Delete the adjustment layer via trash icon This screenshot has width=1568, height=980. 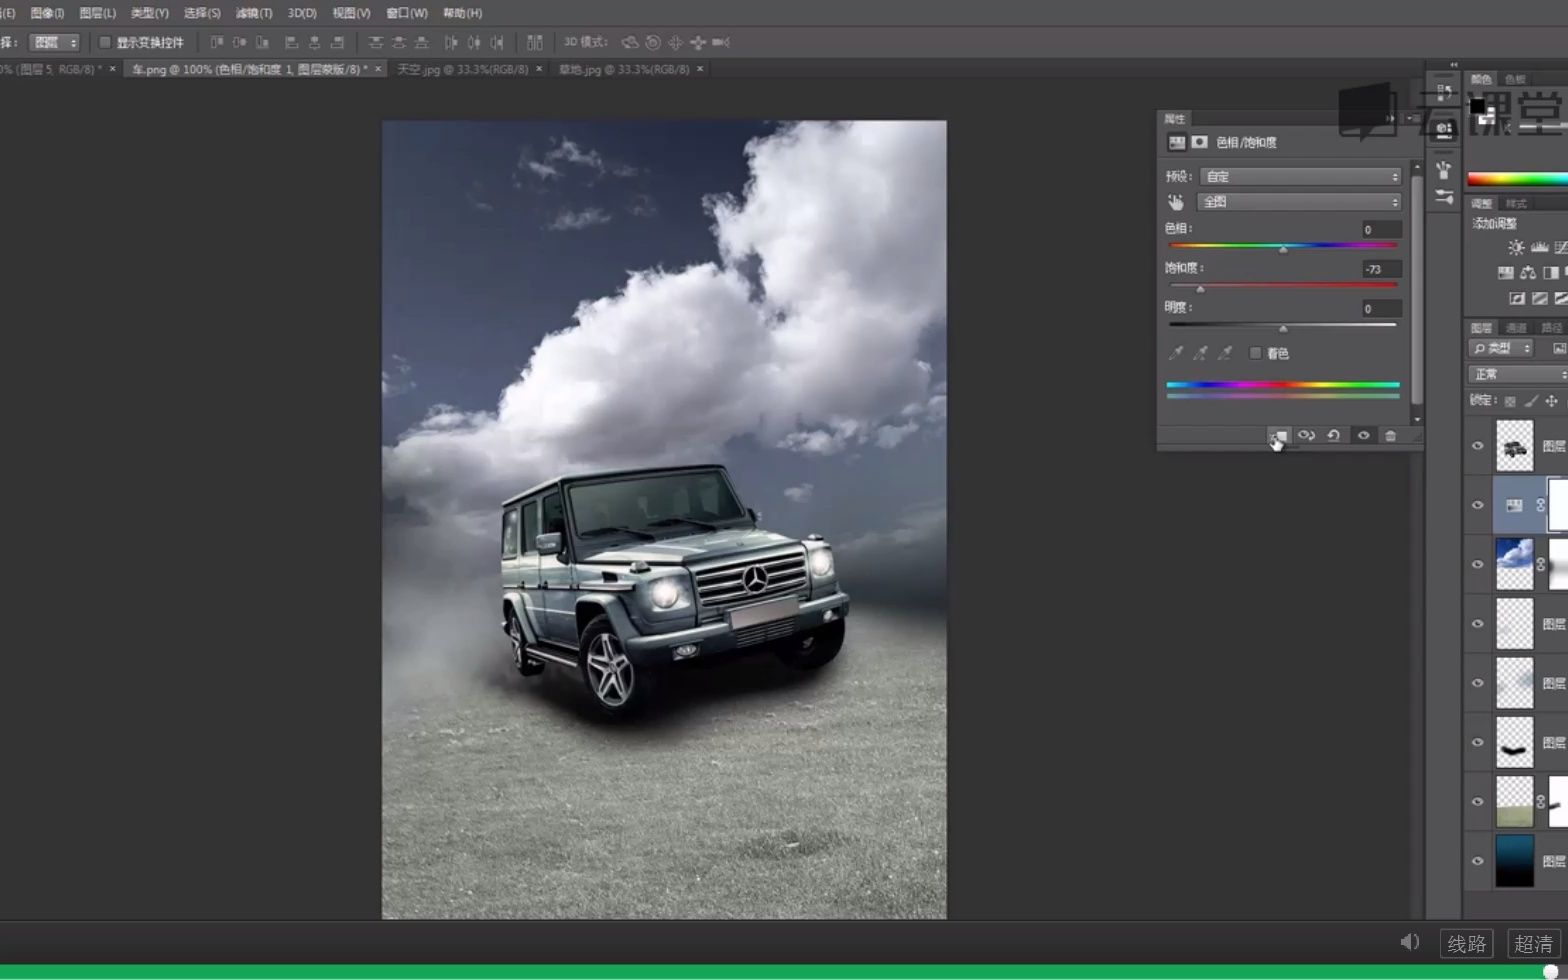tap(1390, 435)
